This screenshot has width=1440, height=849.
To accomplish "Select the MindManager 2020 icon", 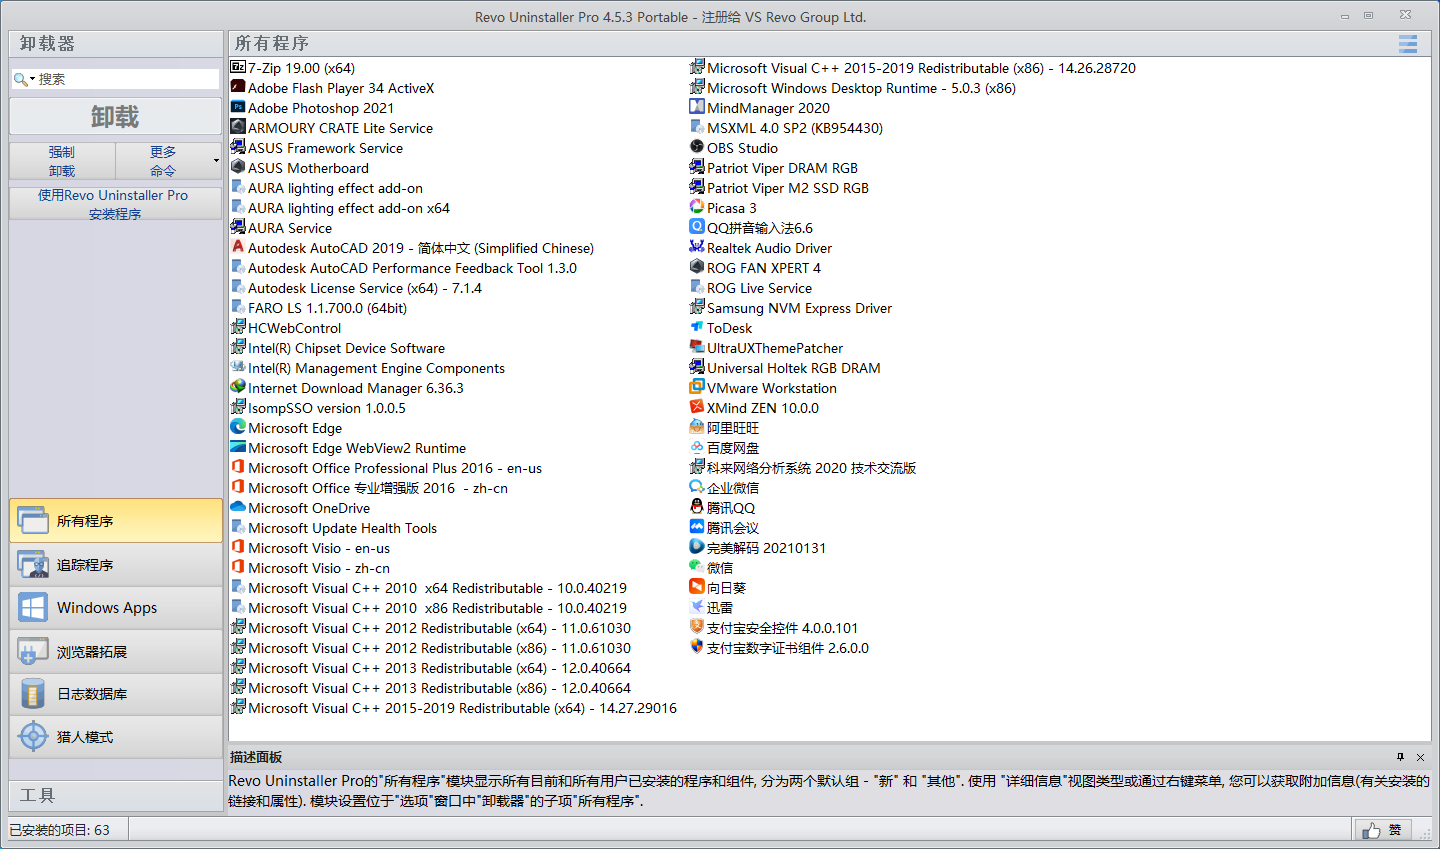I will [697, 107].
